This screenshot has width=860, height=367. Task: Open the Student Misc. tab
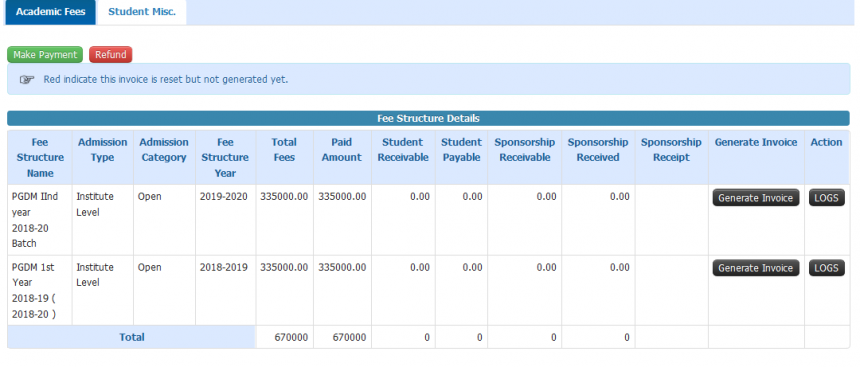coord(142,12)
